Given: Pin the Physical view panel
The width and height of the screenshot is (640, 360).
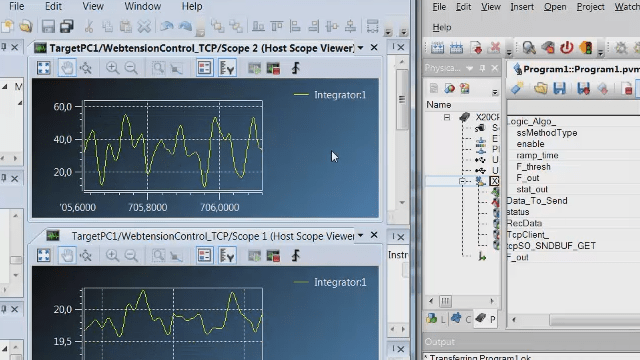Looking at the screenshot, I should click(x=482, y=68).
